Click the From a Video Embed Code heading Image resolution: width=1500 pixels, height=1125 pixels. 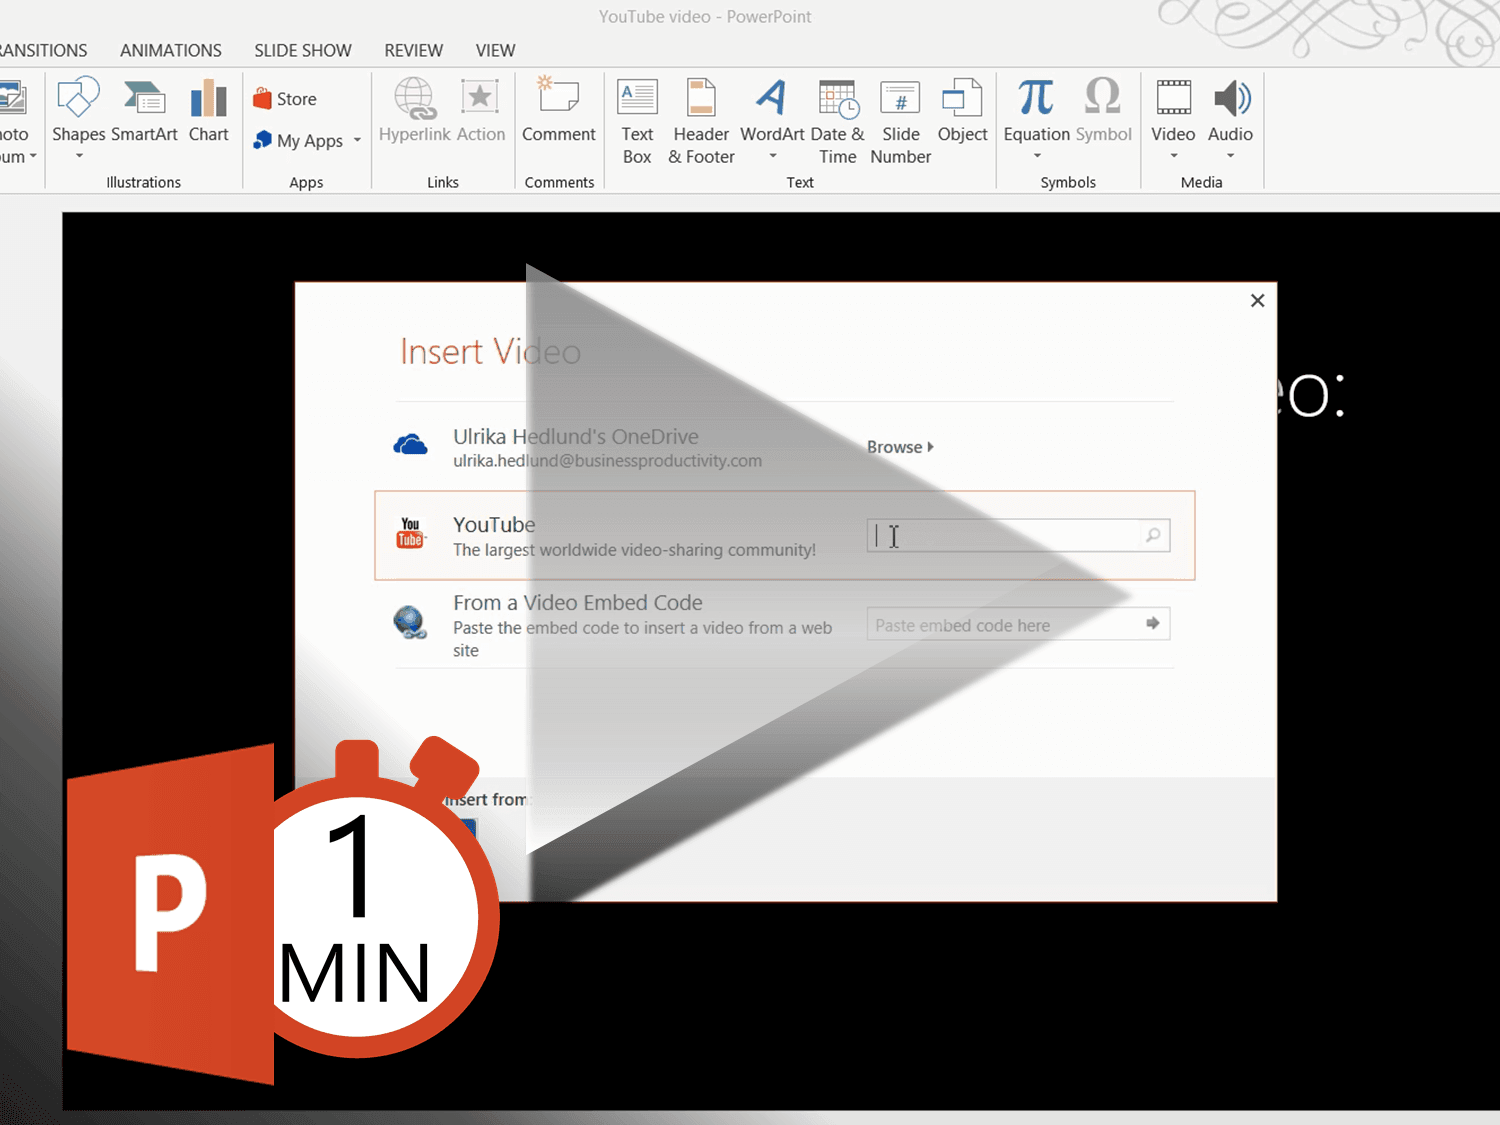coord(578,603)
